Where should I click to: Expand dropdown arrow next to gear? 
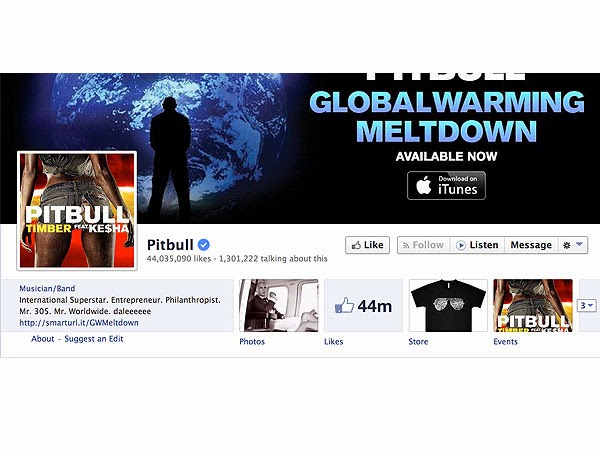coord(579,244)
